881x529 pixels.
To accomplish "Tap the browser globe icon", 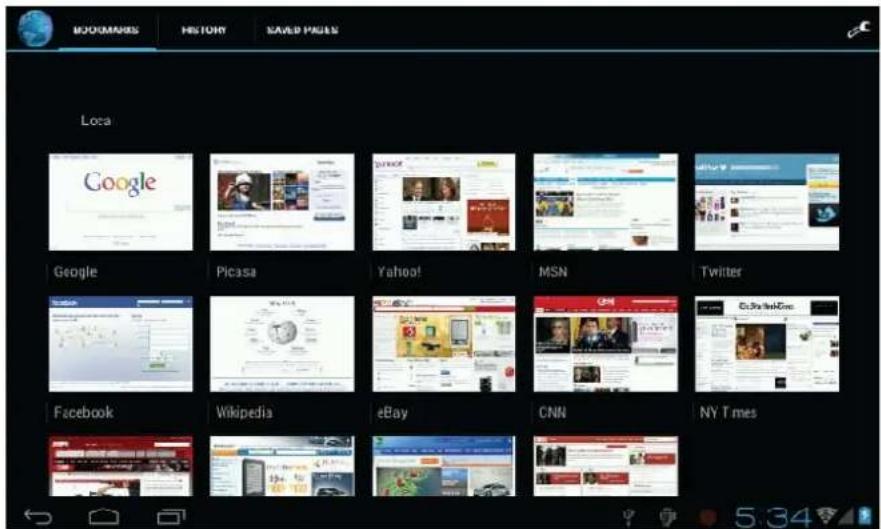I will (35, 29).
